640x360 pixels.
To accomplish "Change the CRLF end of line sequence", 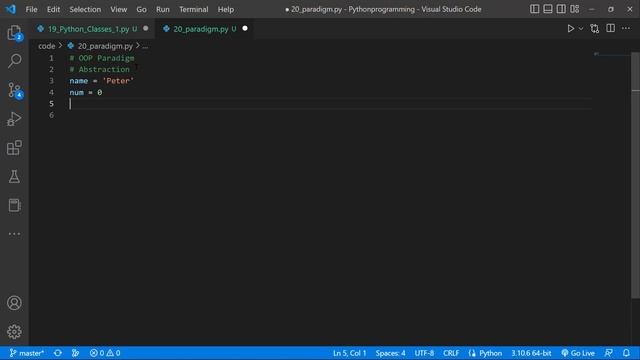I will click(451, 353).
